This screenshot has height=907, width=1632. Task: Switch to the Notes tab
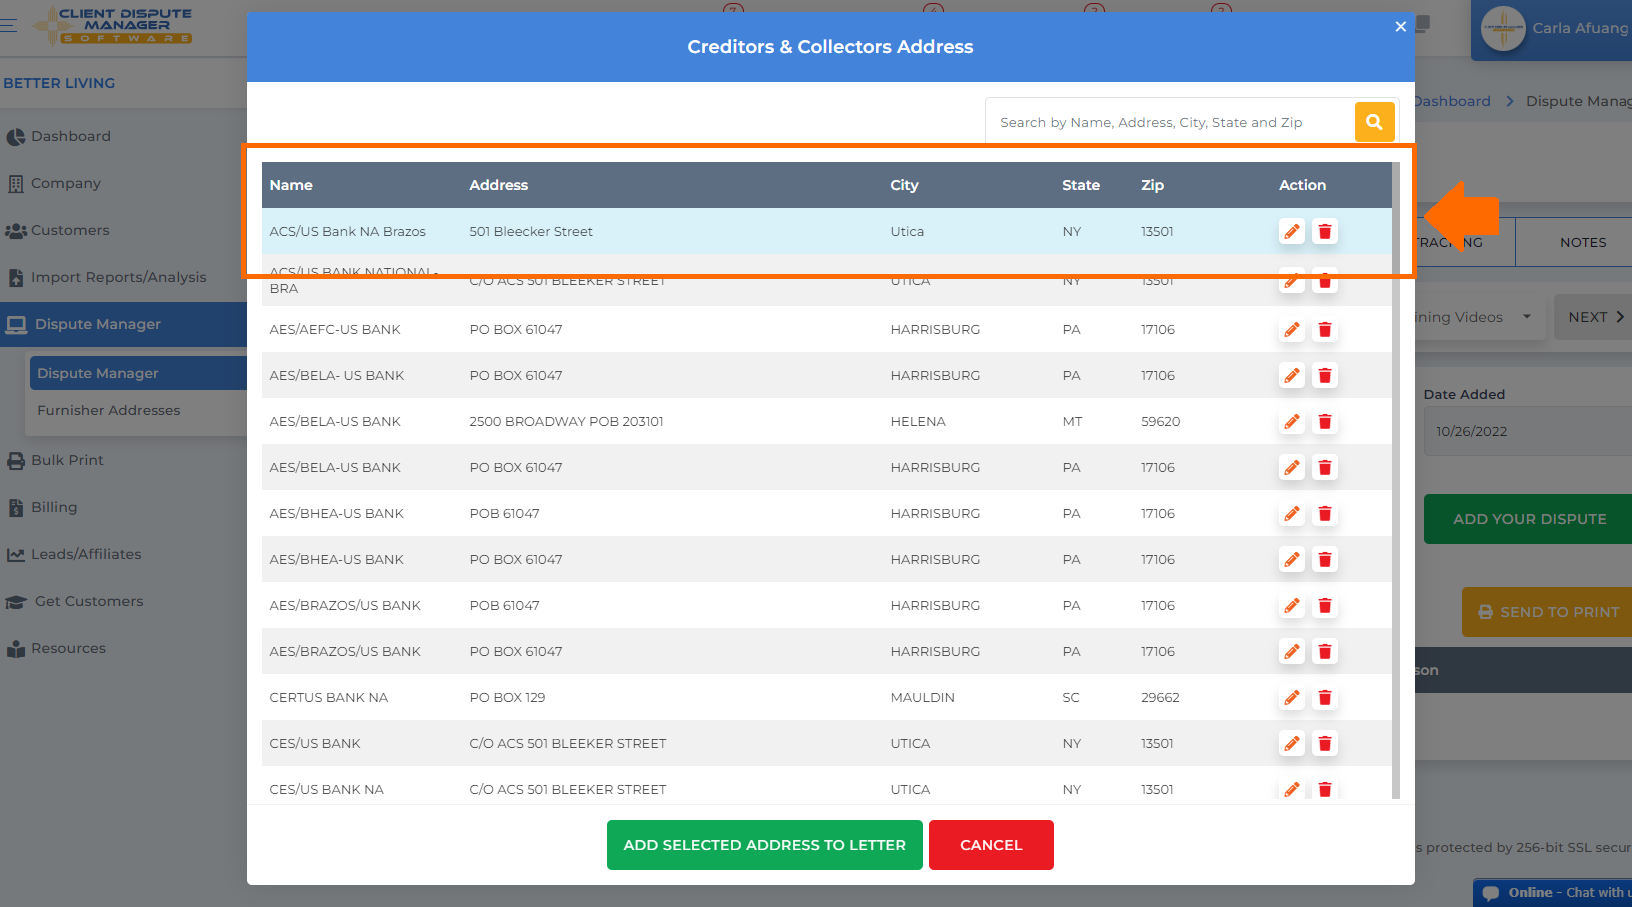[x=1583, y=242]
